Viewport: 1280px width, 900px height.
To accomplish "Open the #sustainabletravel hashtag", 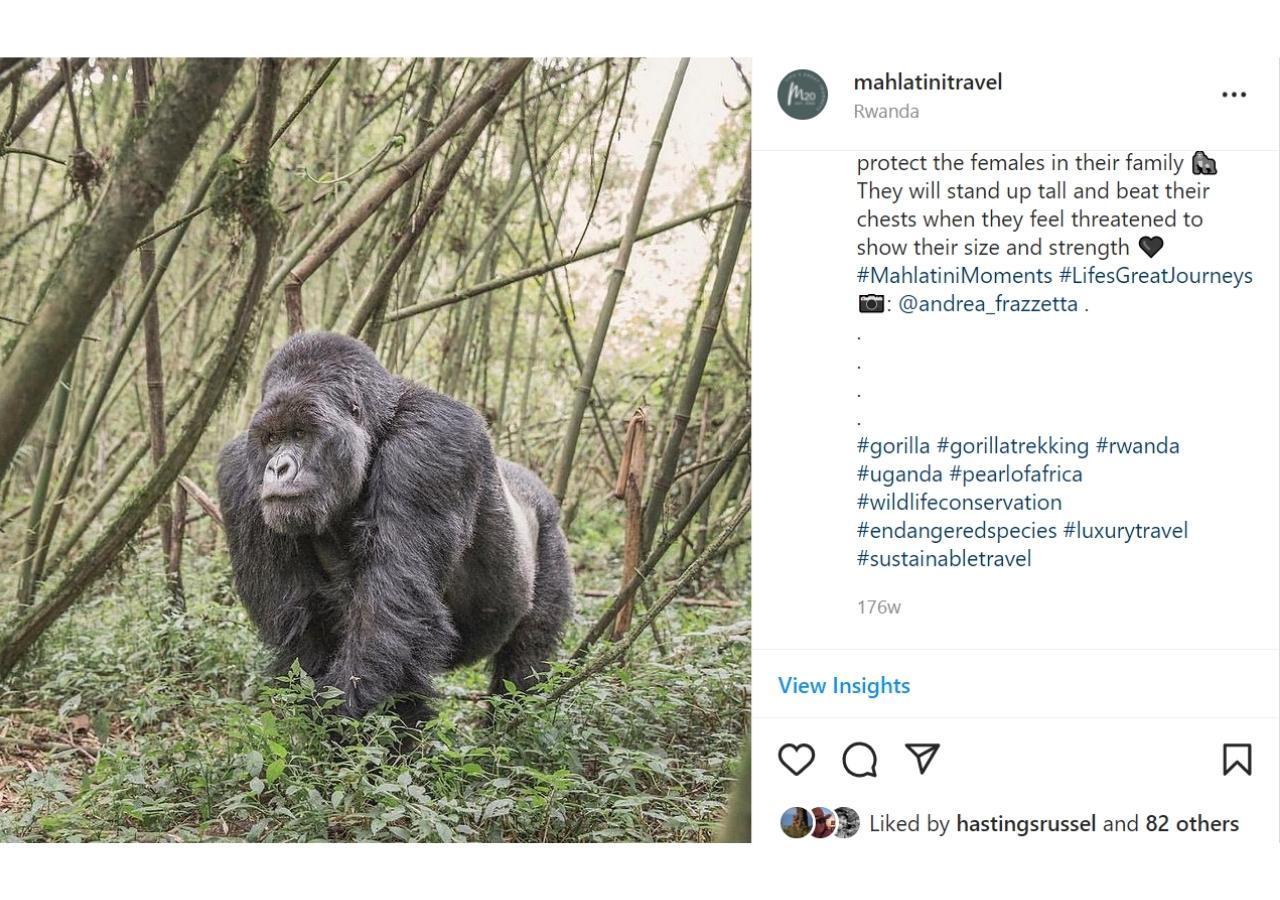I will click(943, 559).
